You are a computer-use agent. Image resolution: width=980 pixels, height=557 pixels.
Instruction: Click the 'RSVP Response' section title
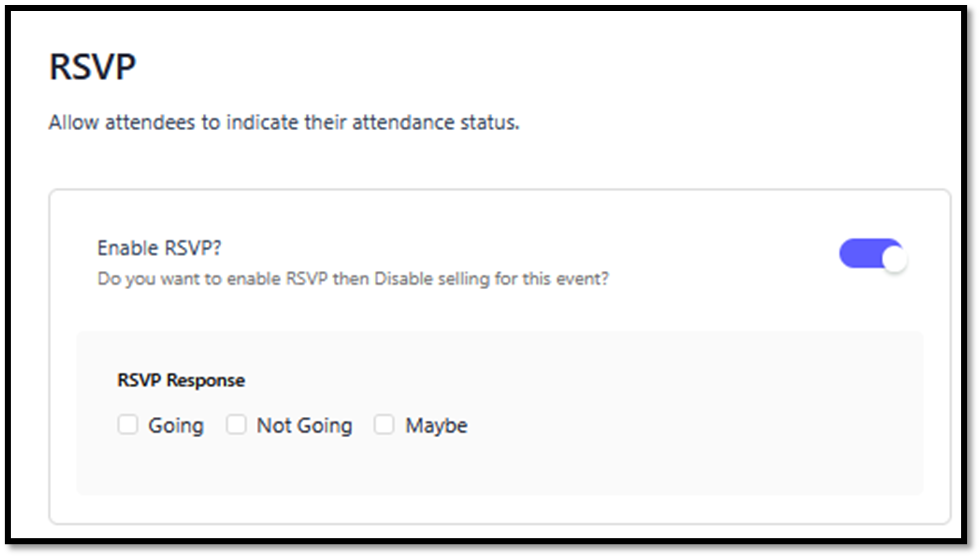[x=181, y=380]
